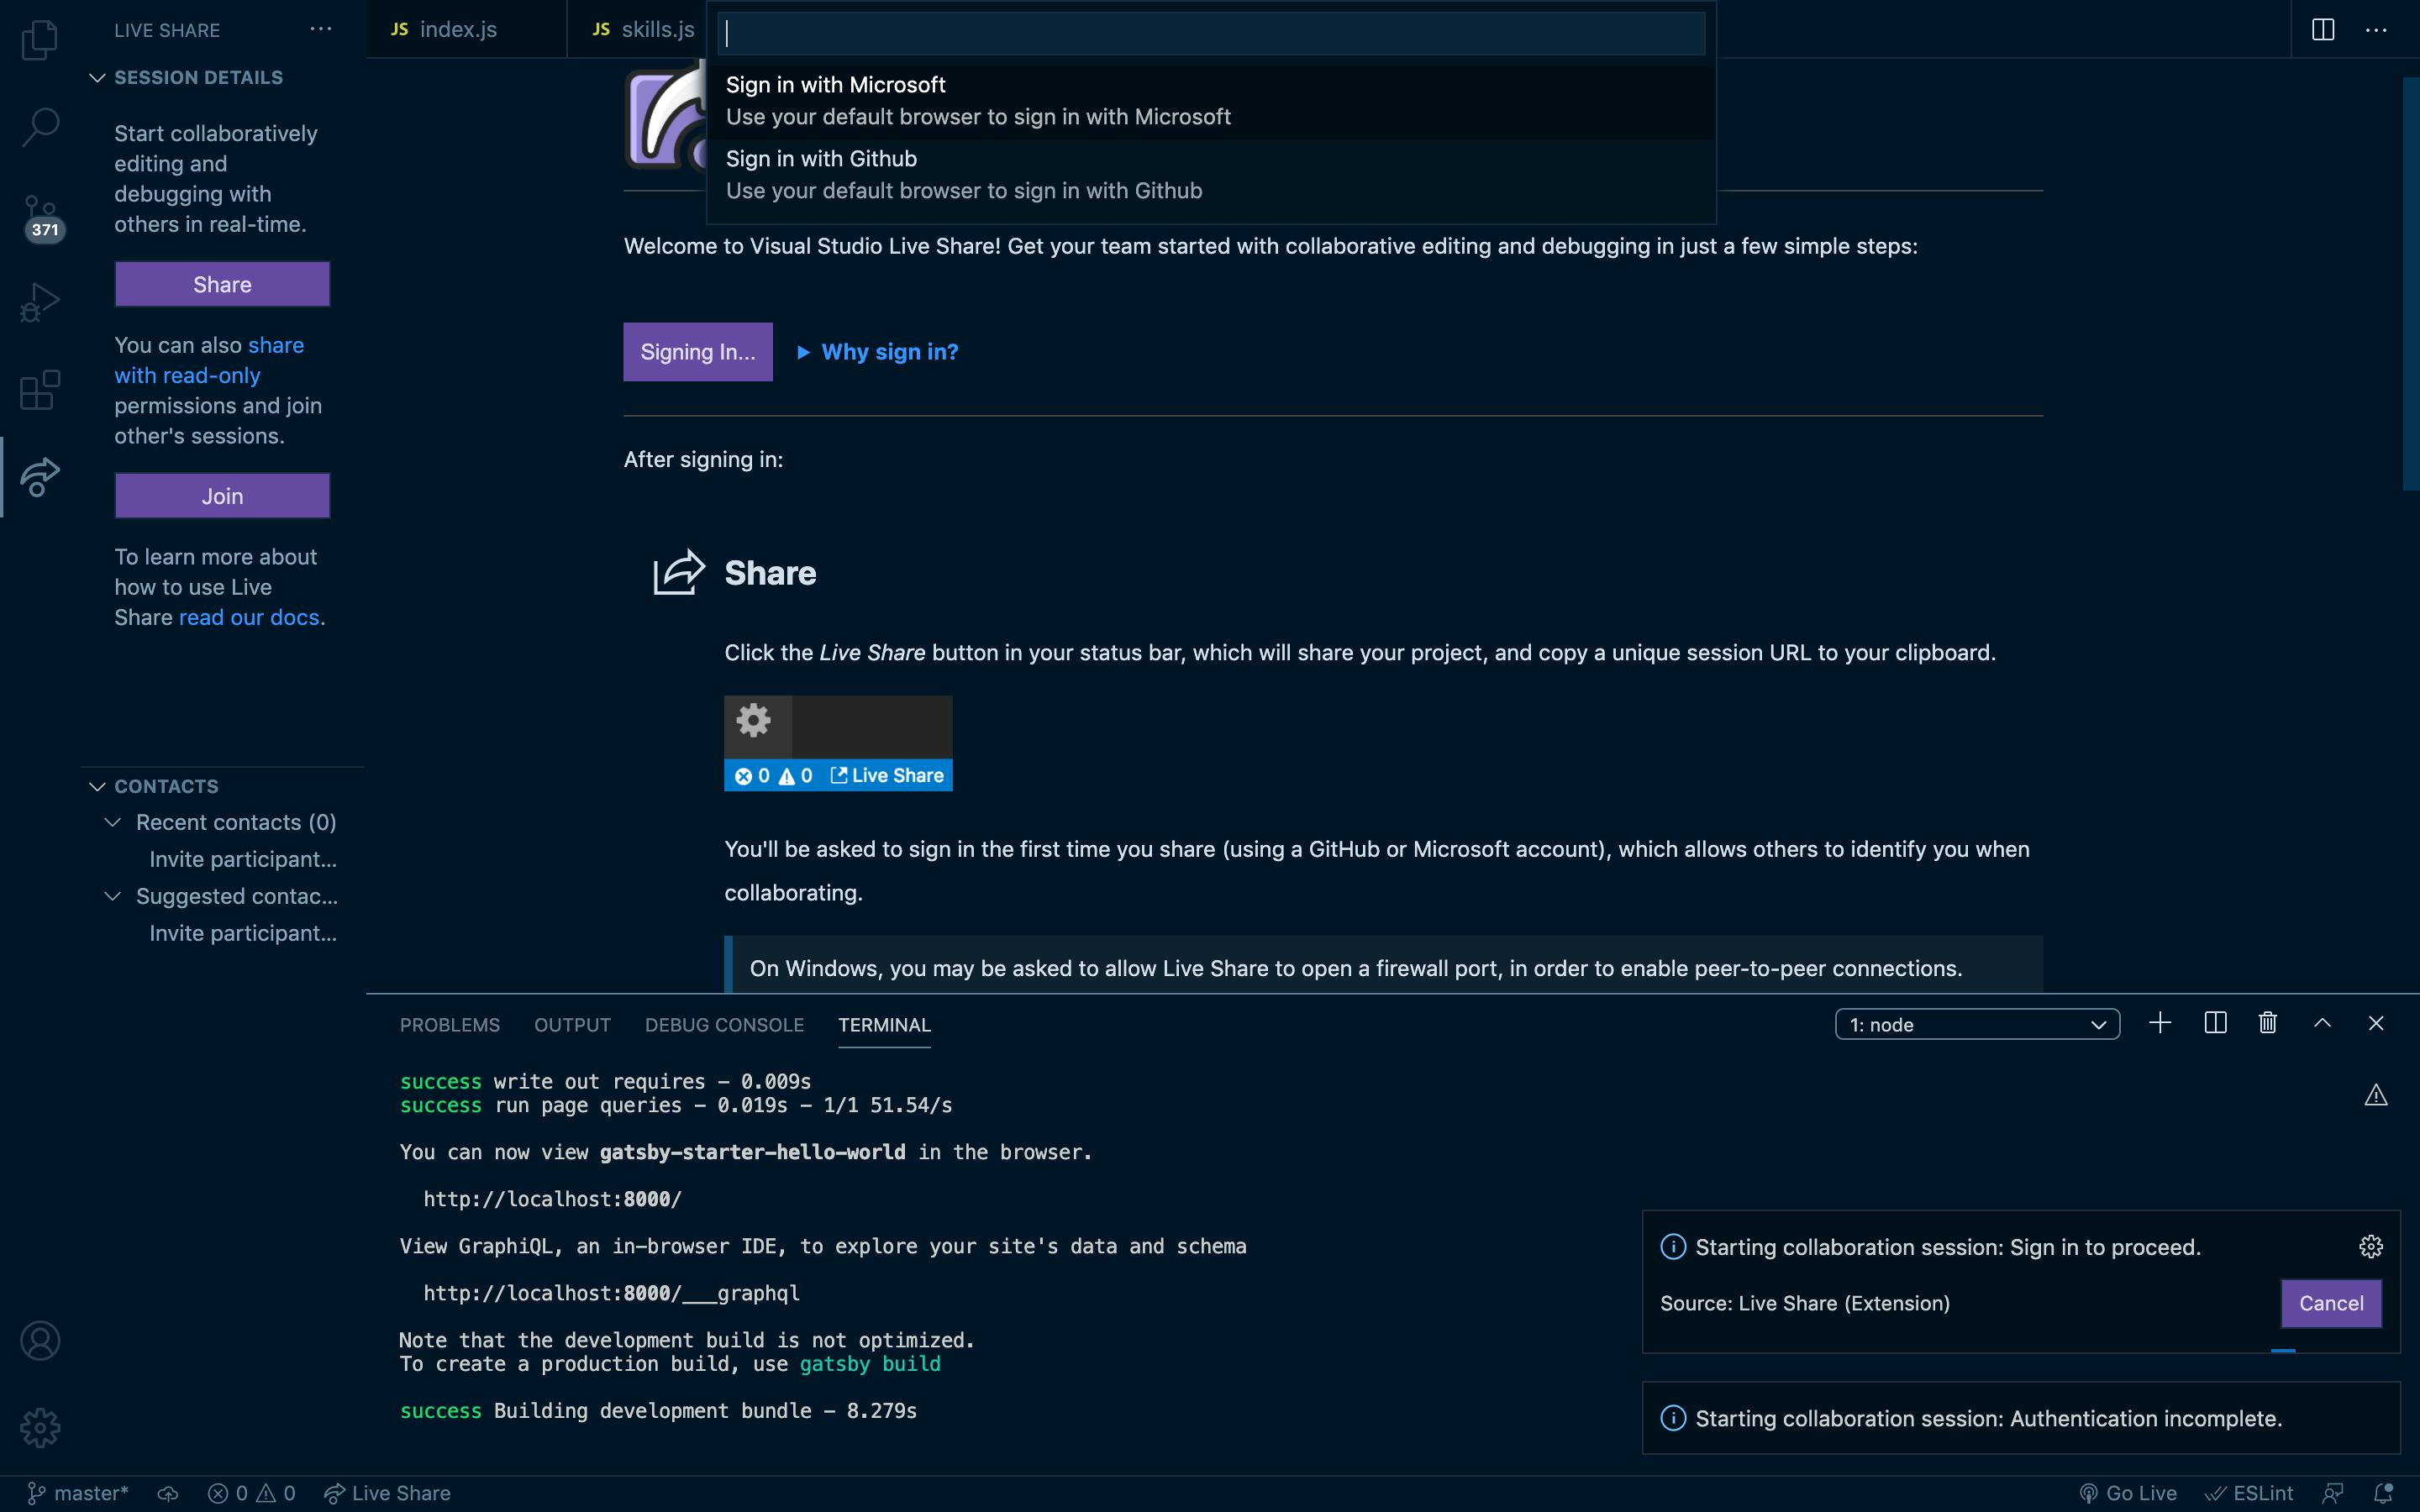Click the purple Share button

pos(222,284)
